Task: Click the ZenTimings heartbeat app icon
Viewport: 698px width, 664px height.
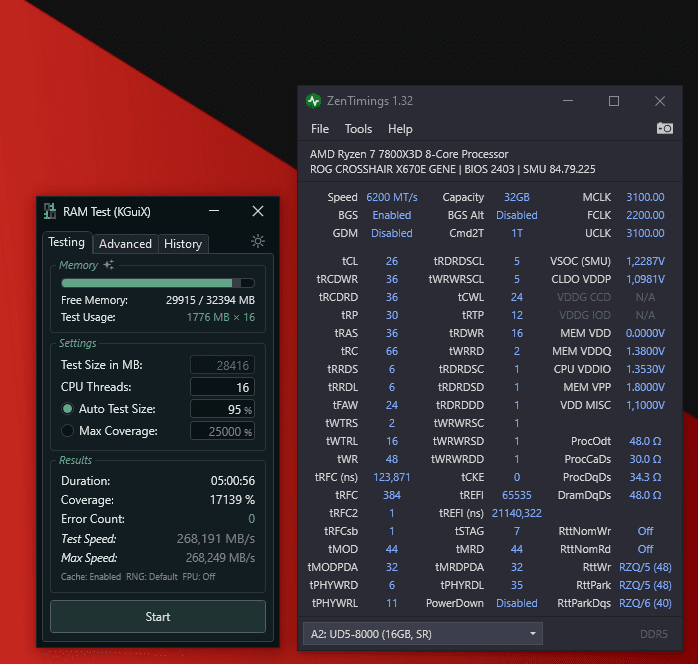Action: pos(313,101)
